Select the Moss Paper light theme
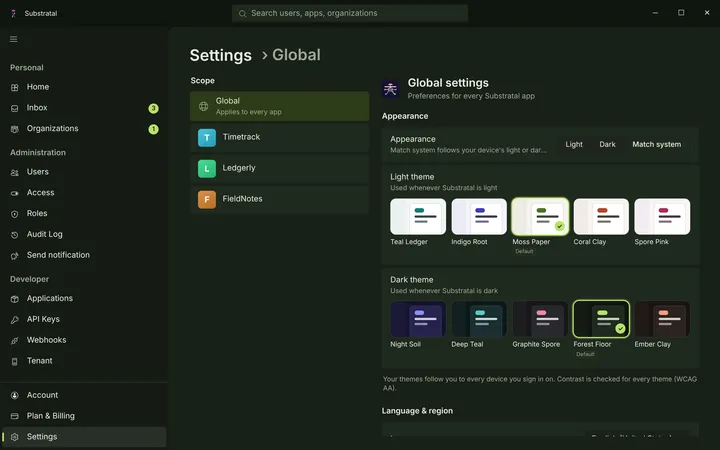720x450 pixels. [x=540, y=217]
